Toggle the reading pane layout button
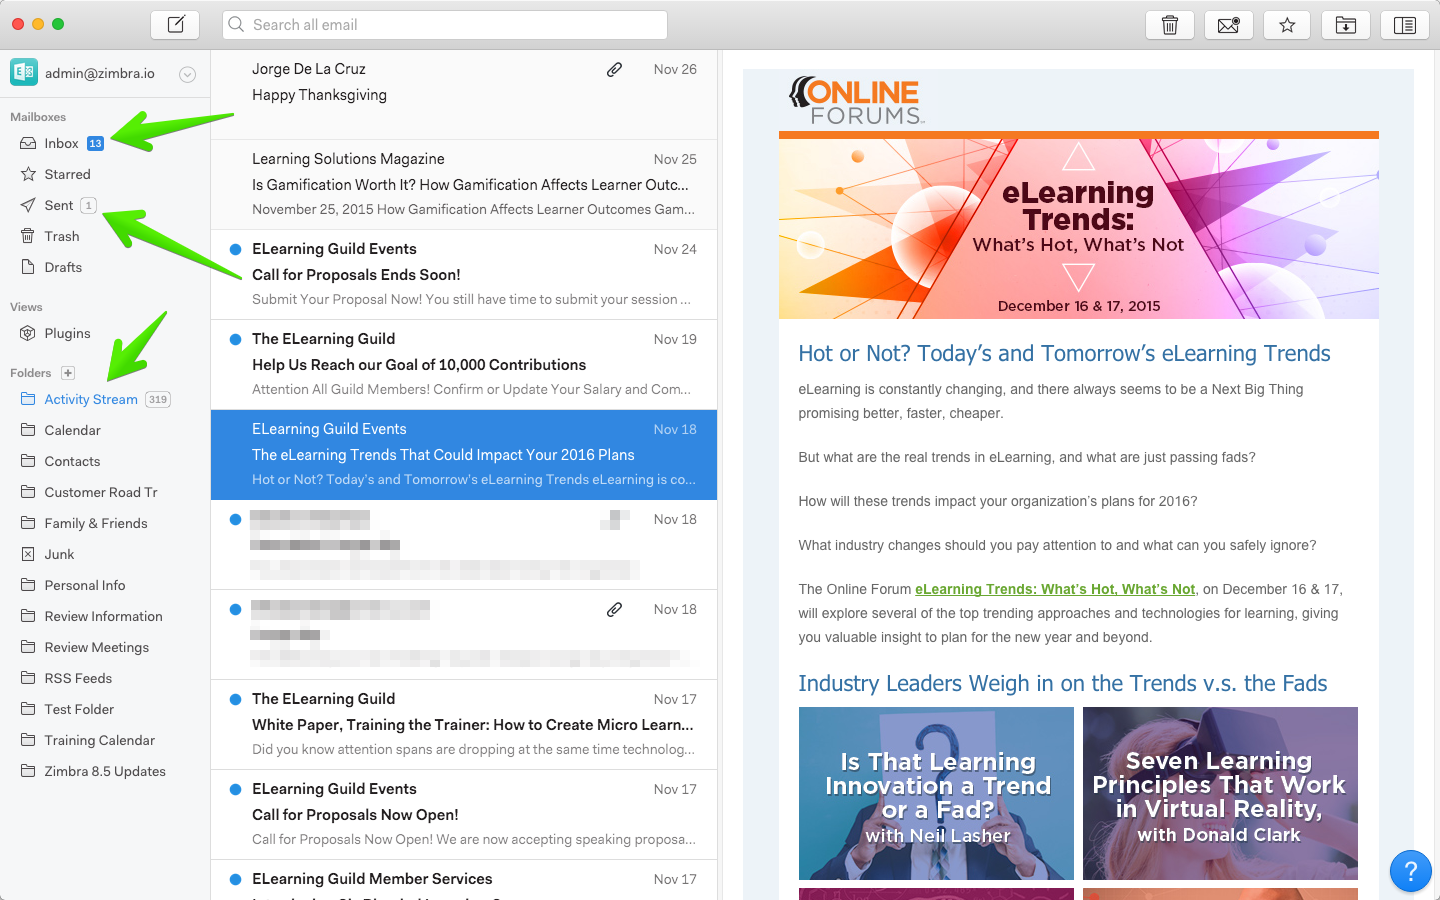 [1405, 25]
